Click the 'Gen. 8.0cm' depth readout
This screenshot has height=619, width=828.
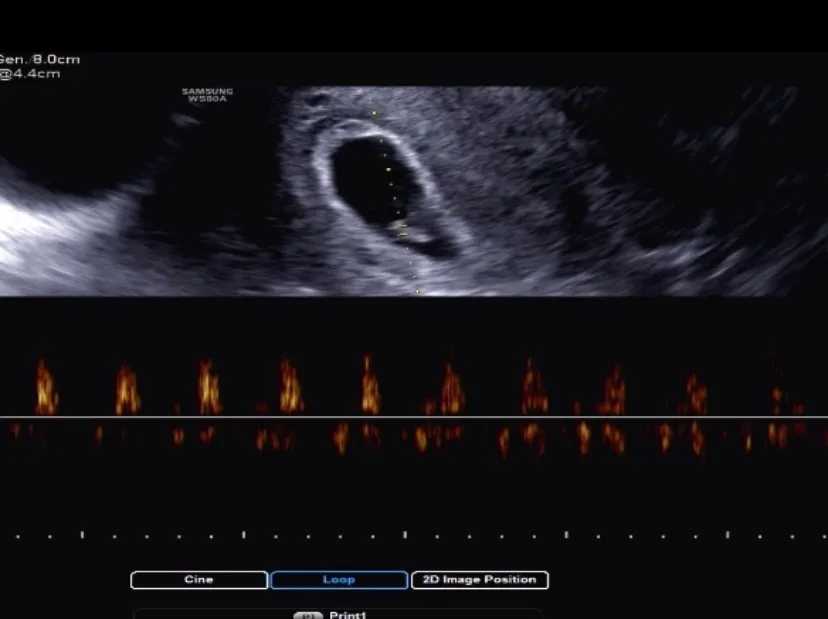40,59
